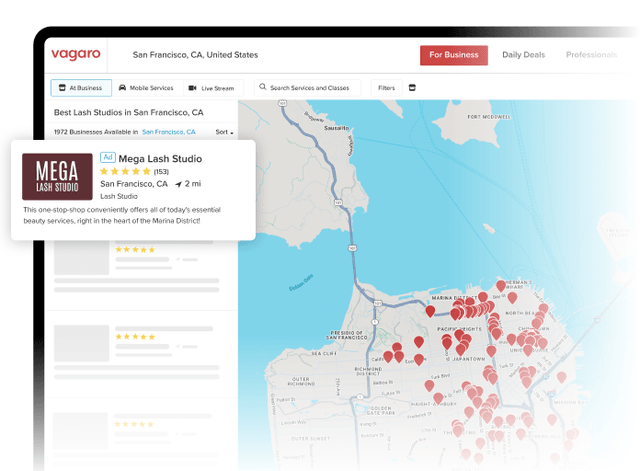640x471 pixels.
Task: Open the Sort dropdown
Action: click(224, 132)
